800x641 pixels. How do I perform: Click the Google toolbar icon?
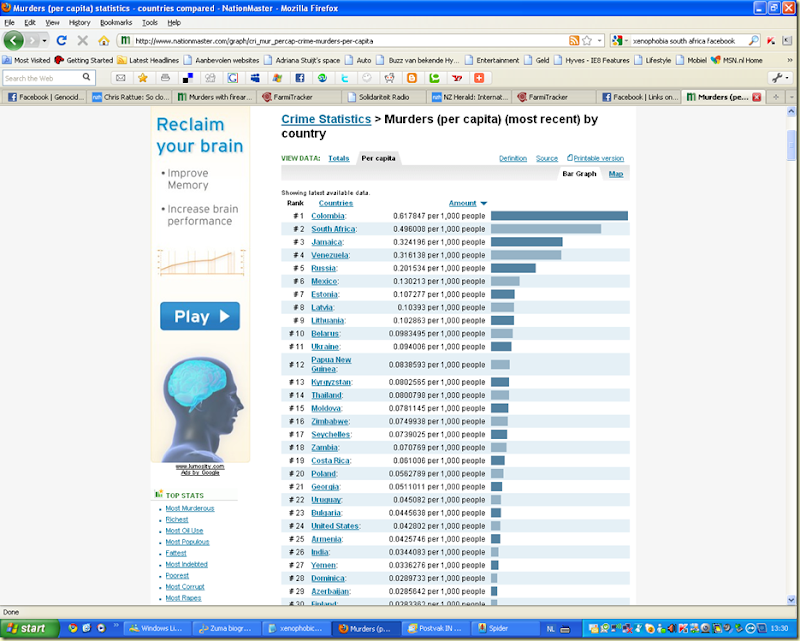(x=233, y=78)
